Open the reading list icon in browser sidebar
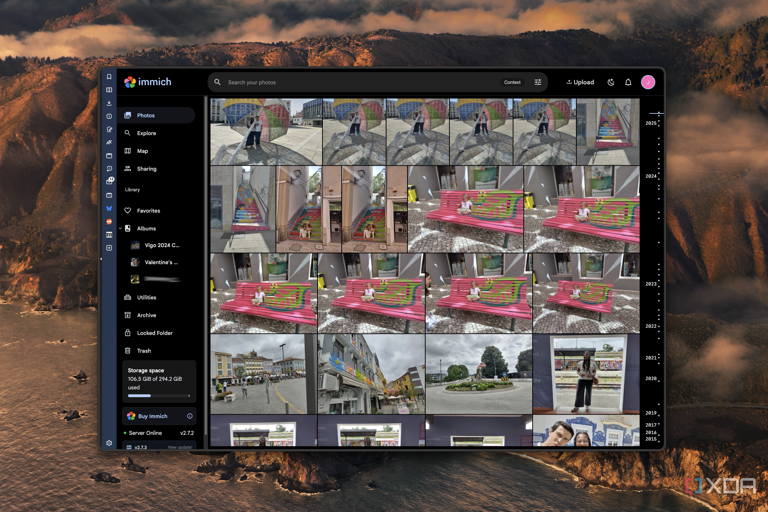Viewport: 768px width, 512px height. (x=109, y=90)
